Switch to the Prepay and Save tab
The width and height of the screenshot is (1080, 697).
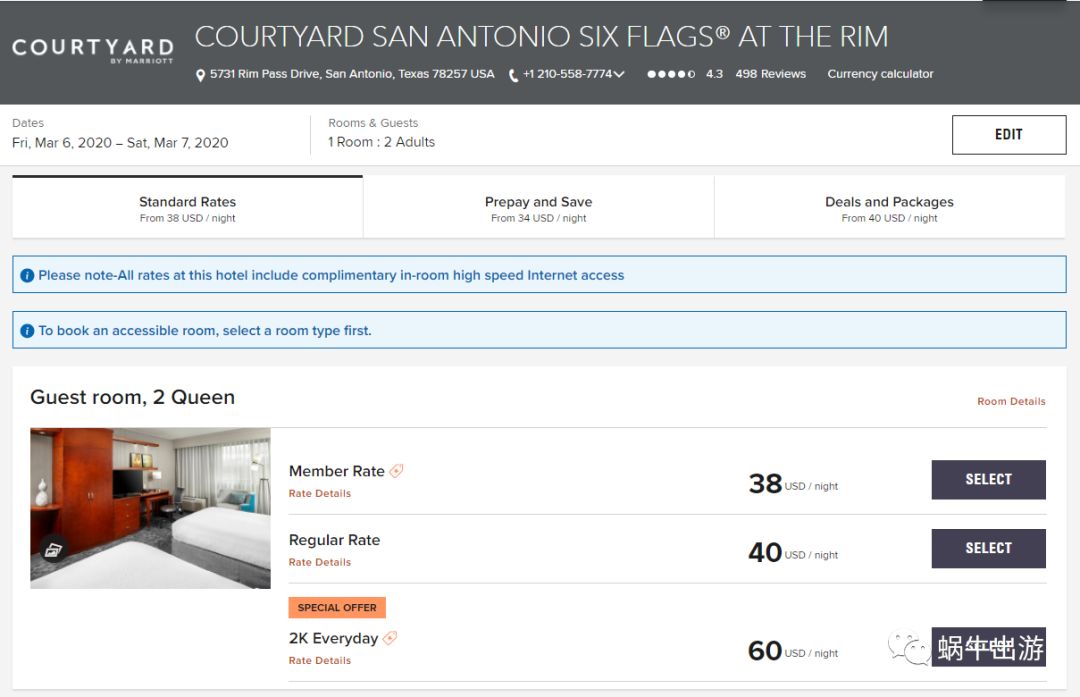(x=539, y=208)
